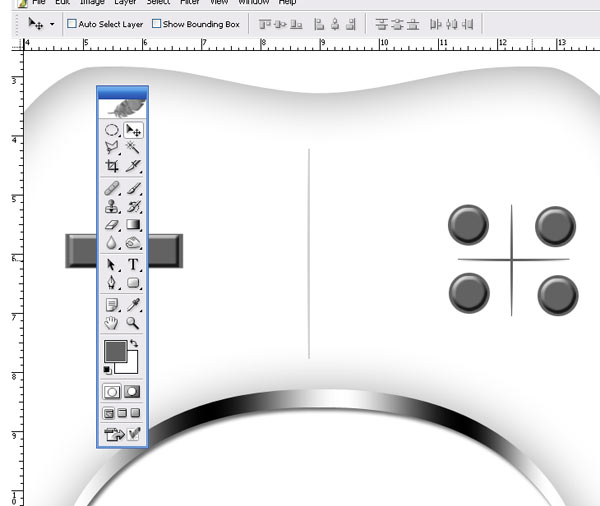Image resolution: width=600 pixels, height=506 pixels.
Task: Align vertical centers of layers
Action: [x=280, y=24]
